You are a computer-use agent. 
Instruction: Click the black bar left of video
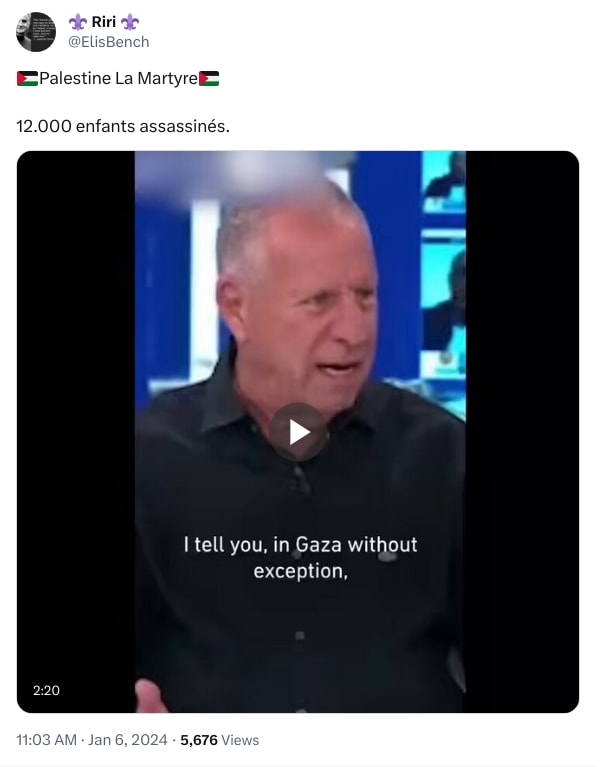coord(76,432)
